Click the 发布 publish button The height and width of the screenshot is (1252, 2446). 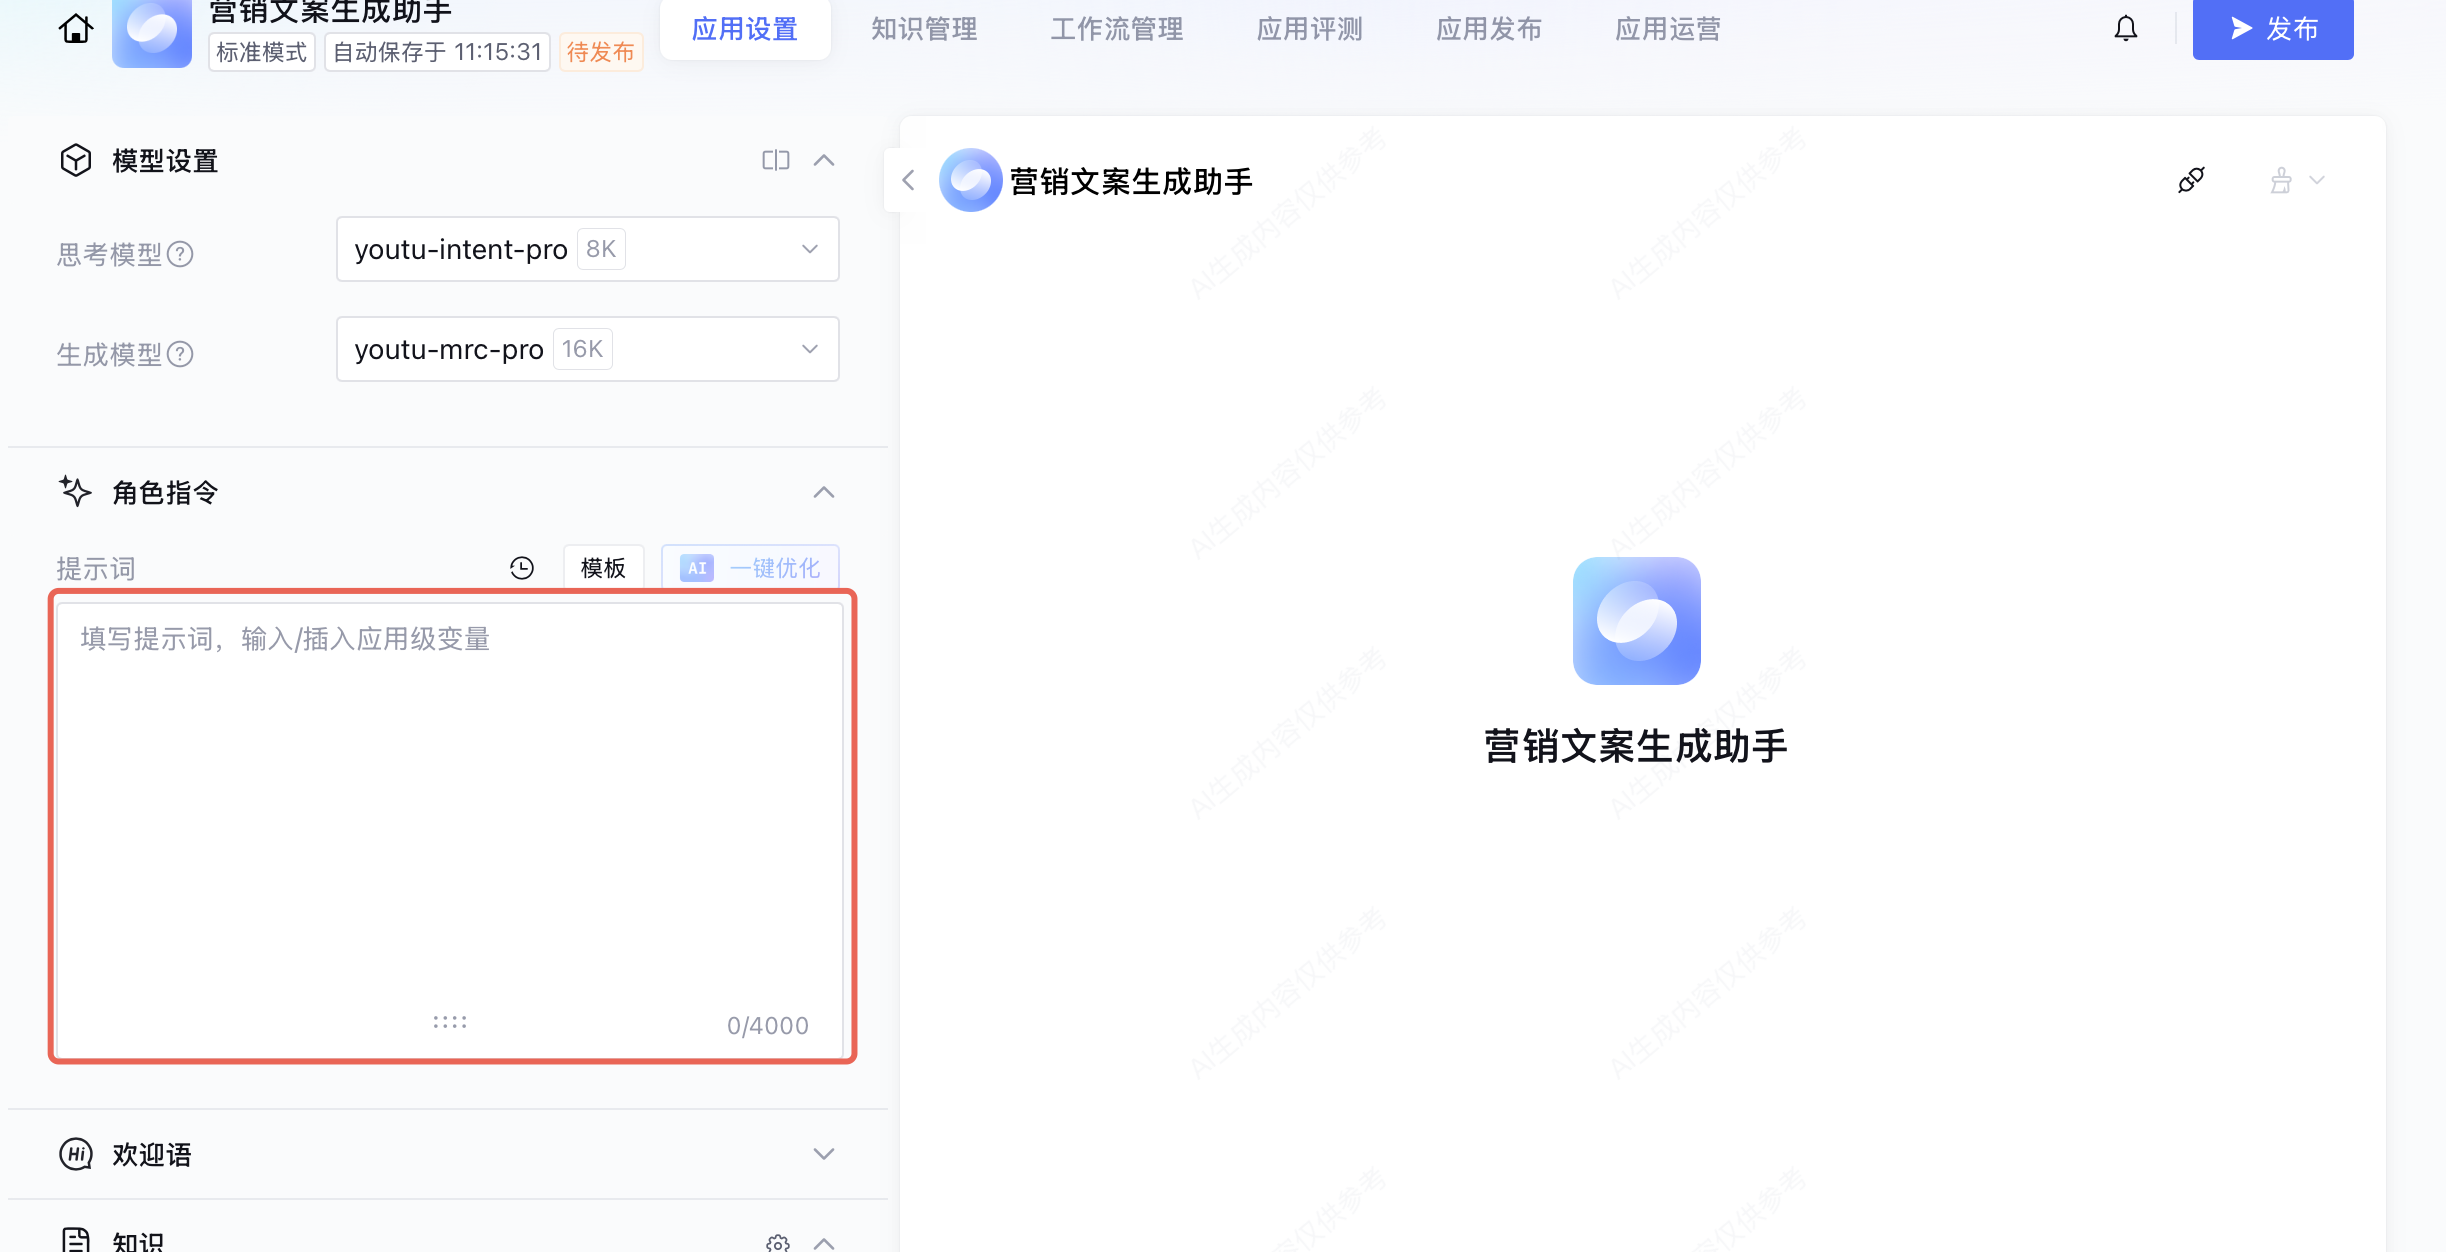2272,29
